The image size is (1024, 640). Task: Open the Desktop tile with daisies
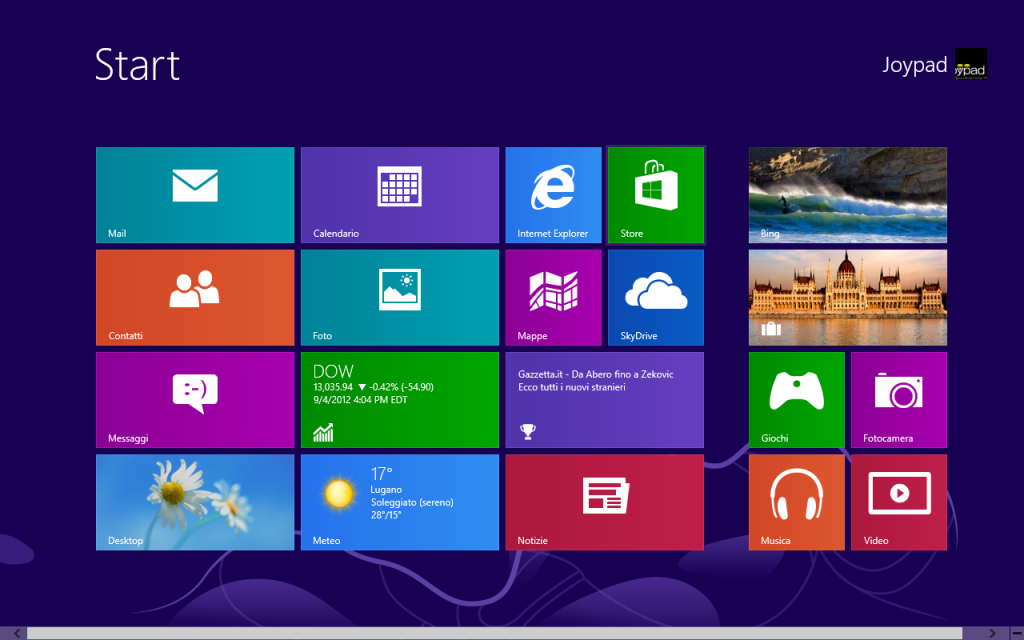click(195, 502)
